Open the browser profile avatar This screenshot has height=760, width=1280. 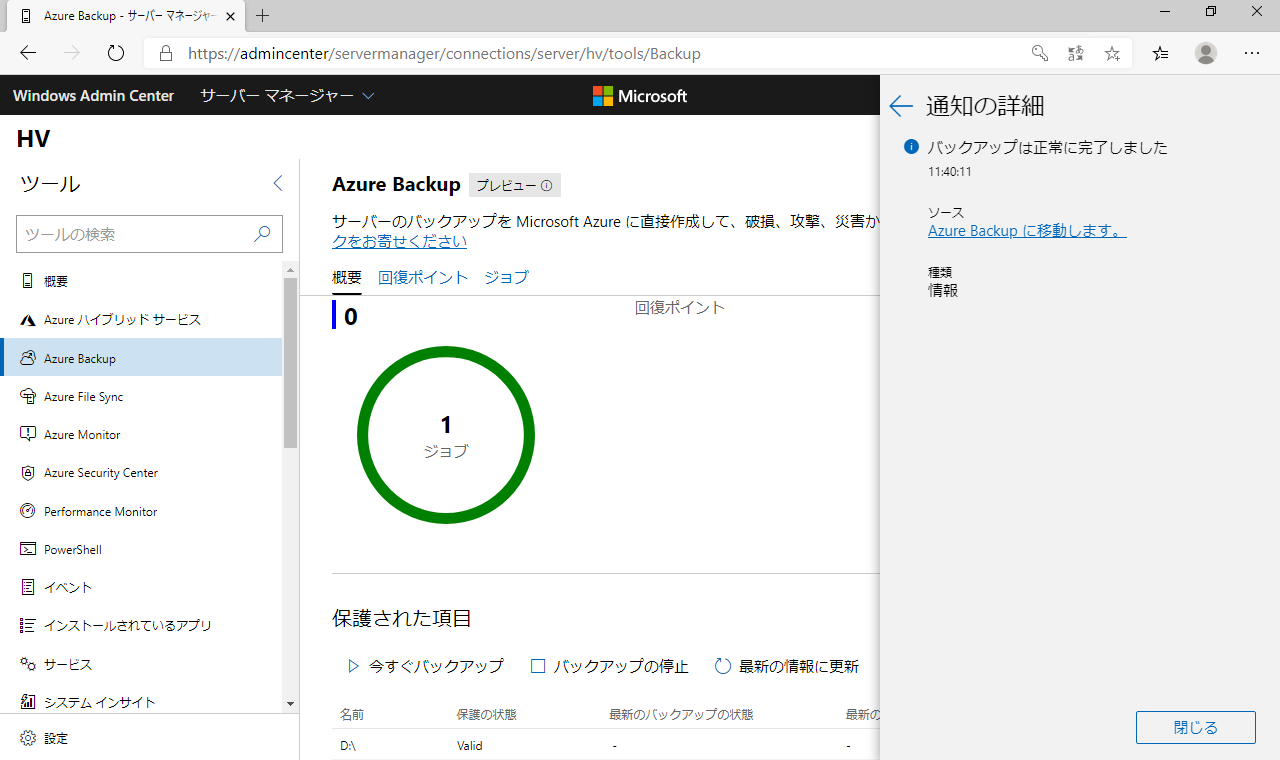pos(1206,53)
